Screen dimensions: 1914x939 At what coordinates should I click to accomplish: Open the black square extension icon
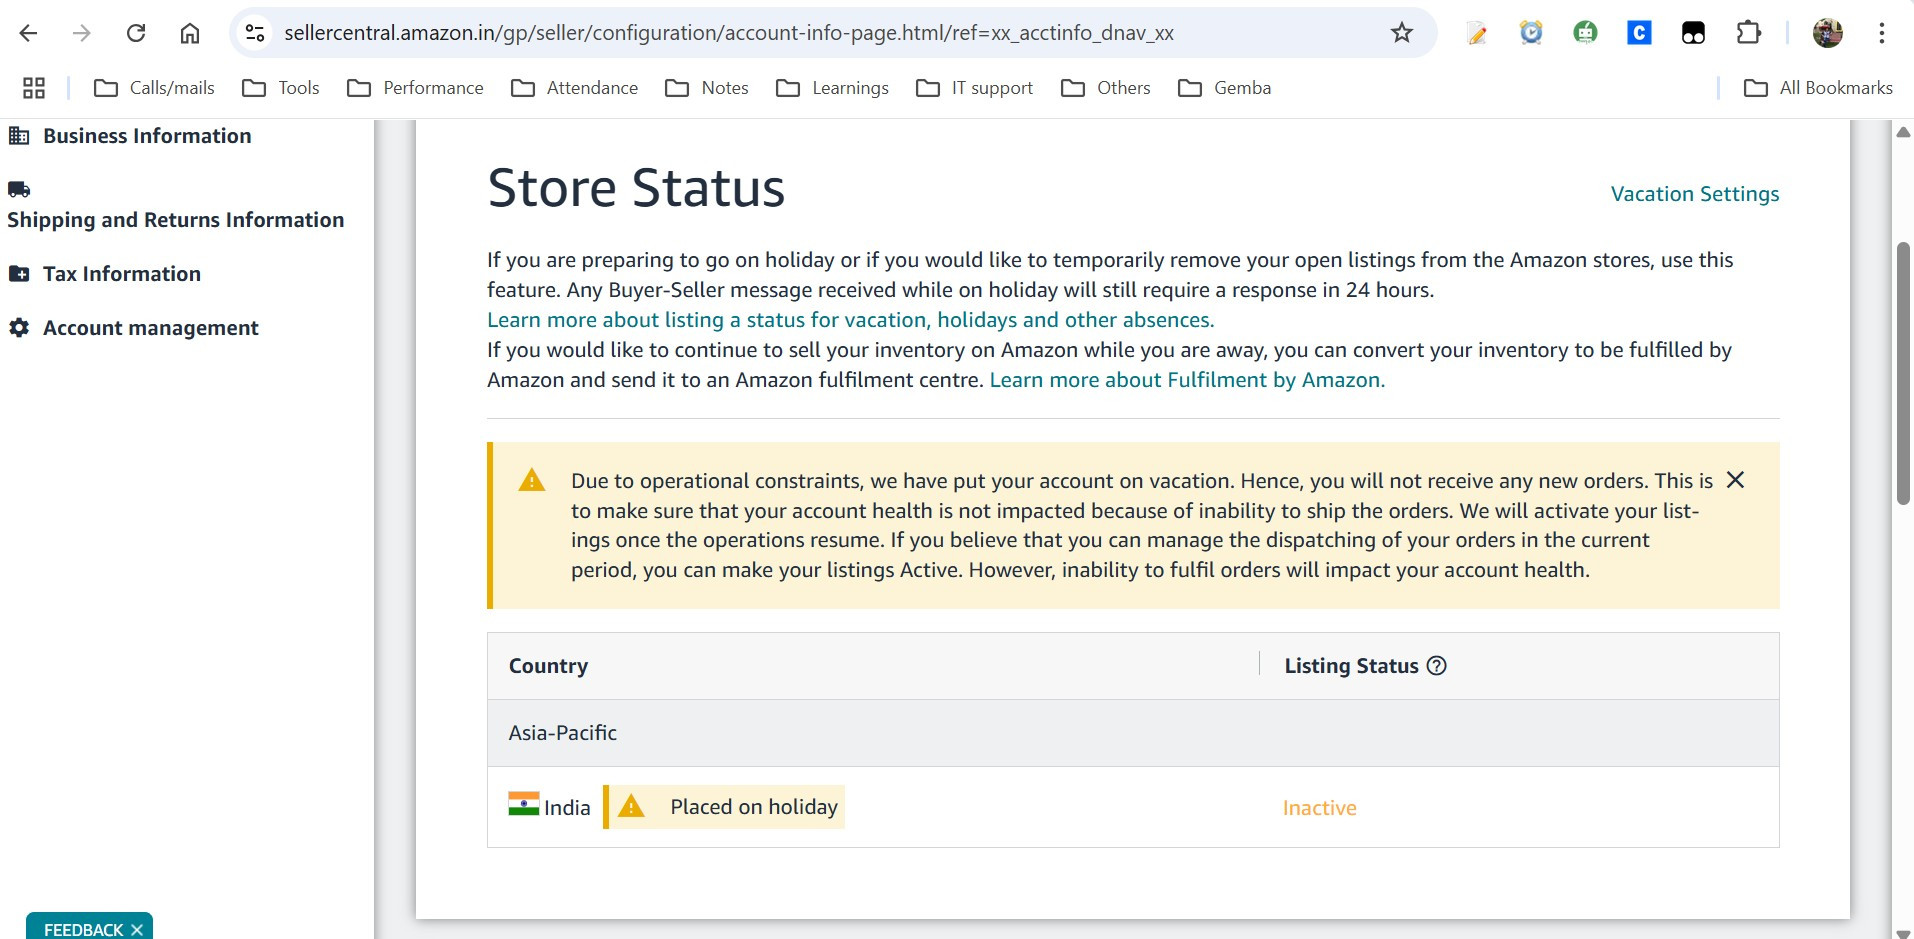1693,33
